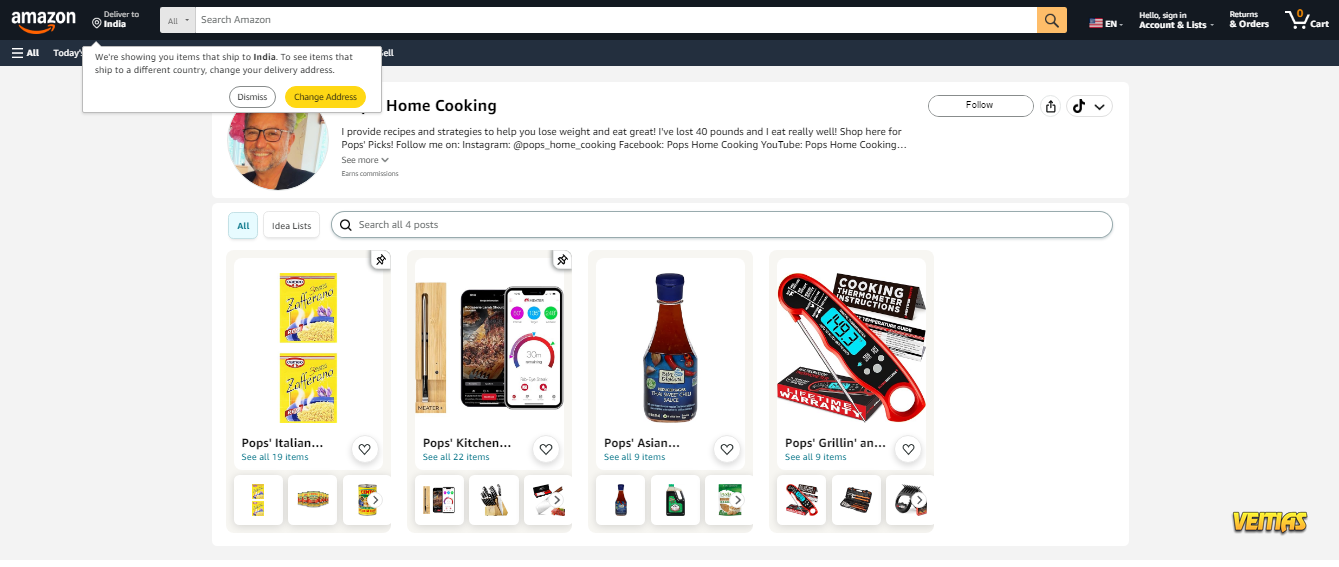
Task: Favorite the Pops' Grillin' list via the heart
Action: pos(908,449)
